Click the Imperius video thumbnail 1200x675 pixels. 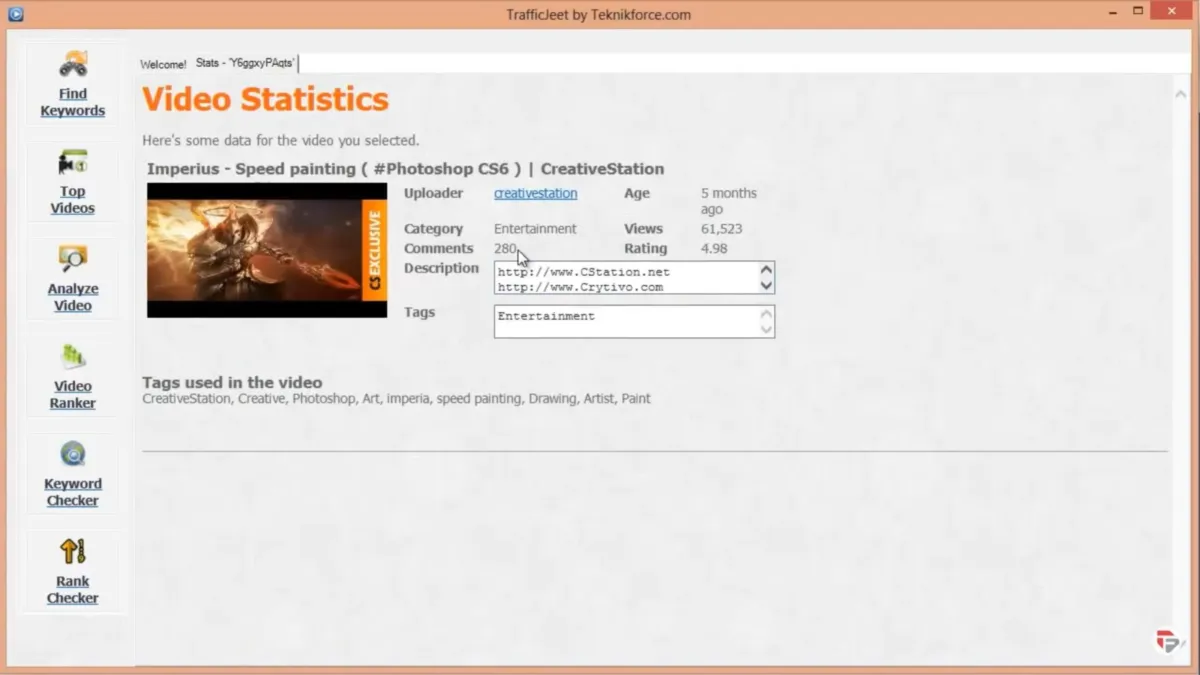pyautogui.click(x=267, y=250)
